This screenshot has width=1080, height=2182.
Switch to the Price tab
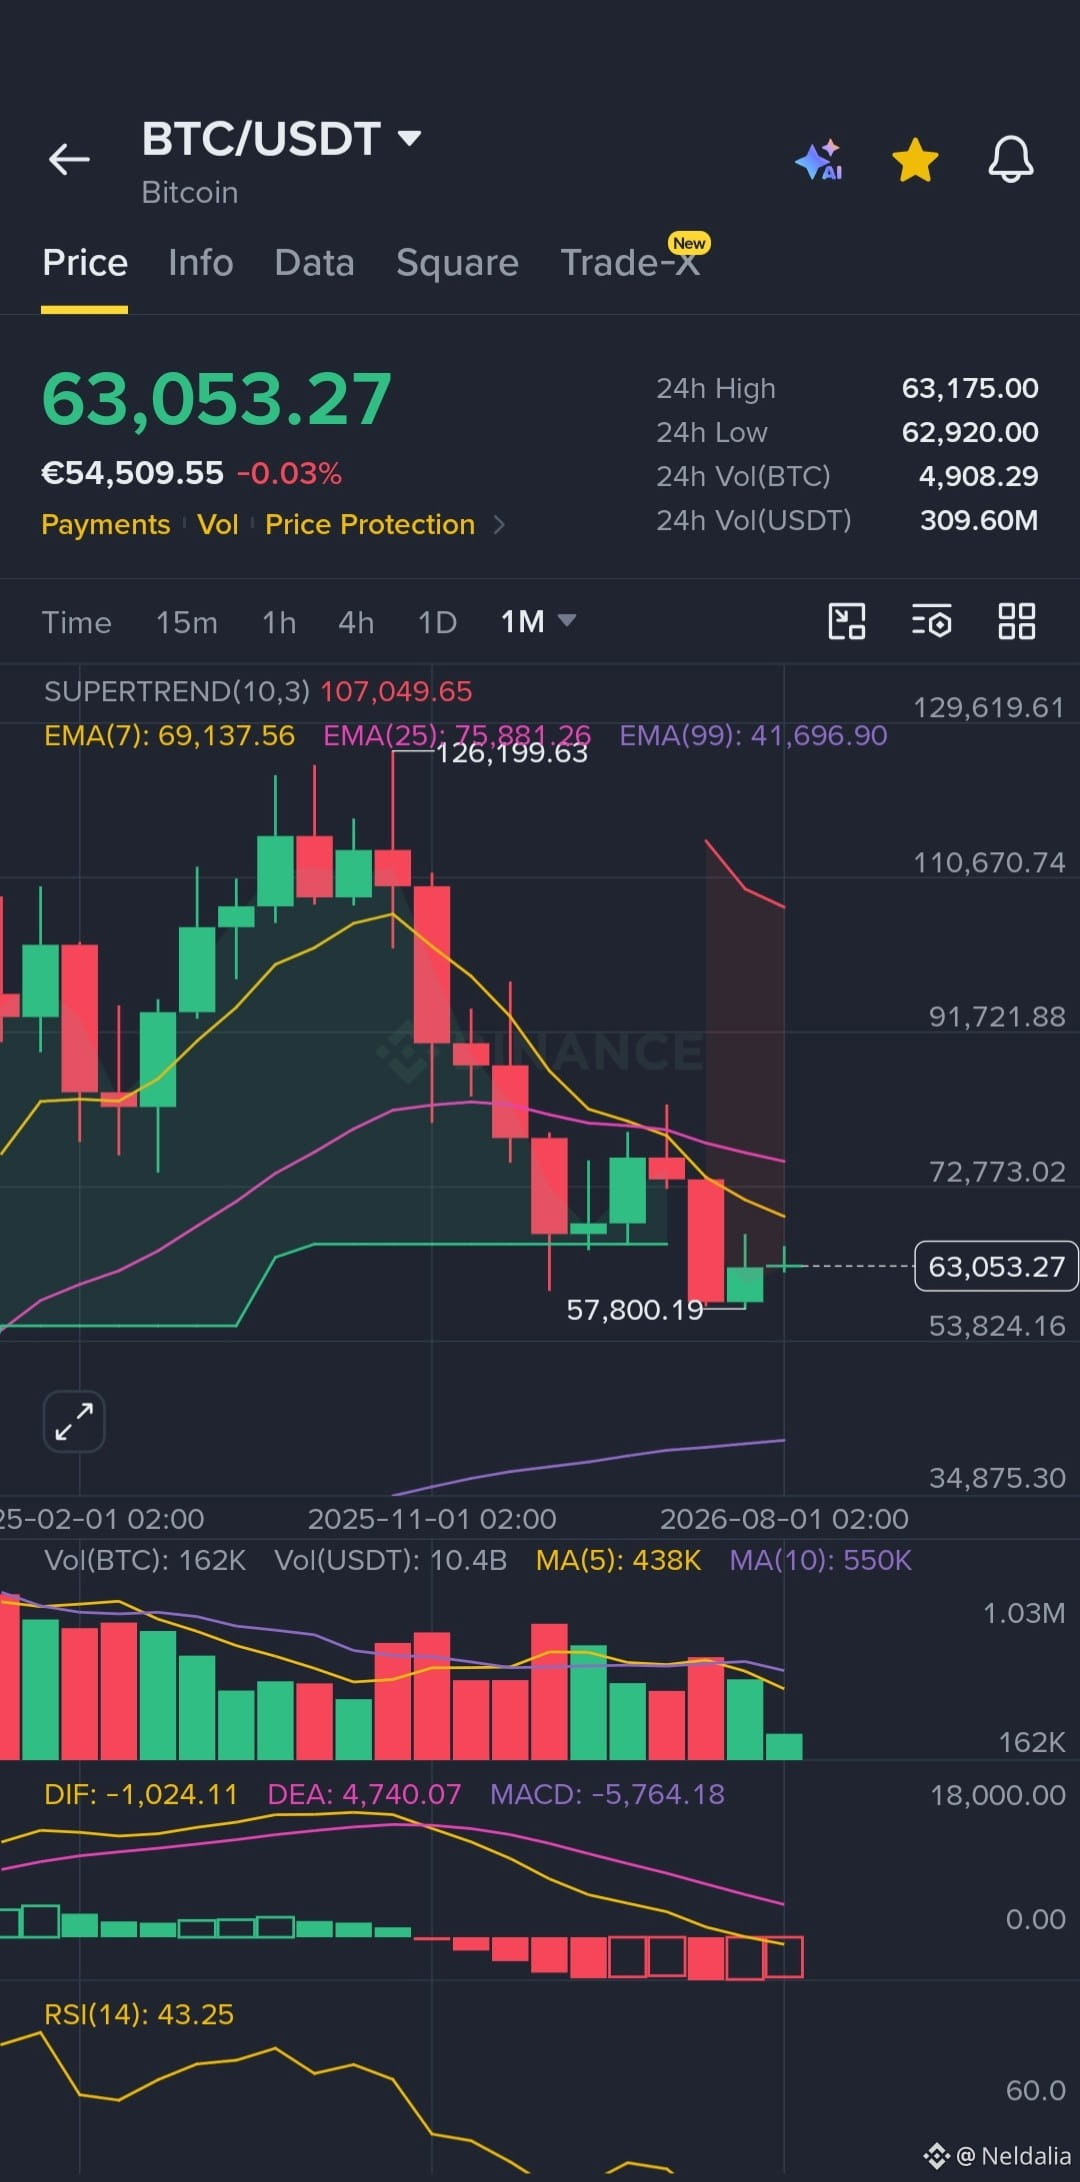tap(85, 263)
